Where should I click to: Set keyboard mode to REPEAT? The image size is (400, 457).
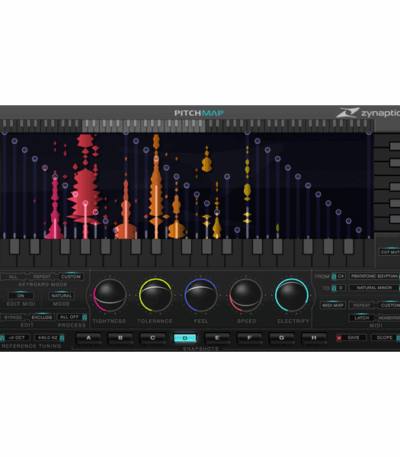coord(42,277)
